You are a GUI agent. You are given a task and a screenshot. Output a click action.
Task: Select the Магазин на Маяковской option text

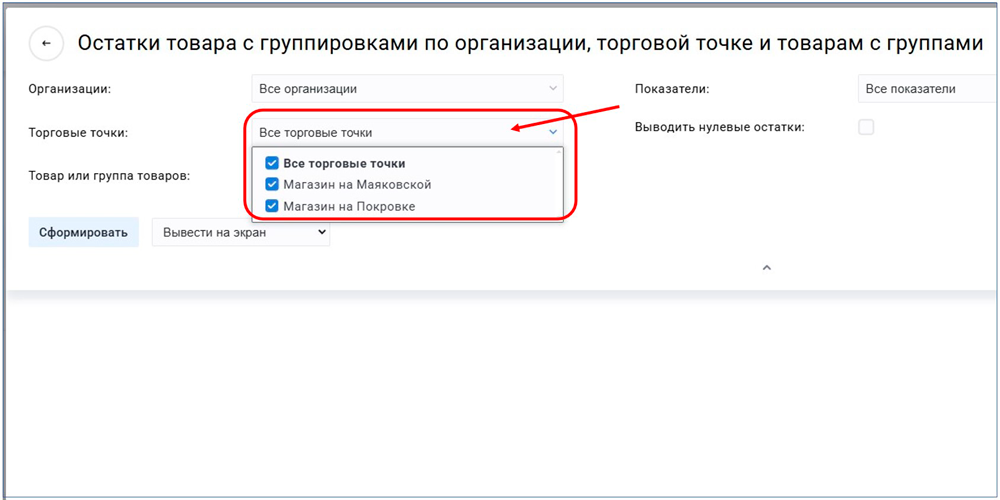point(357,184)
